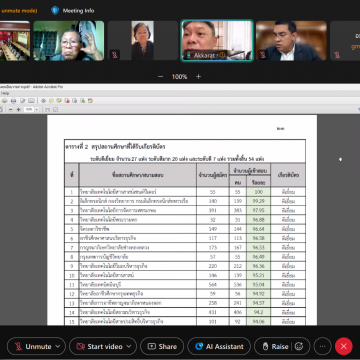This screenshot has width=360, height=360.
Task: Click the Acrobat save/upload cloud icon
Action: [4, 101]
